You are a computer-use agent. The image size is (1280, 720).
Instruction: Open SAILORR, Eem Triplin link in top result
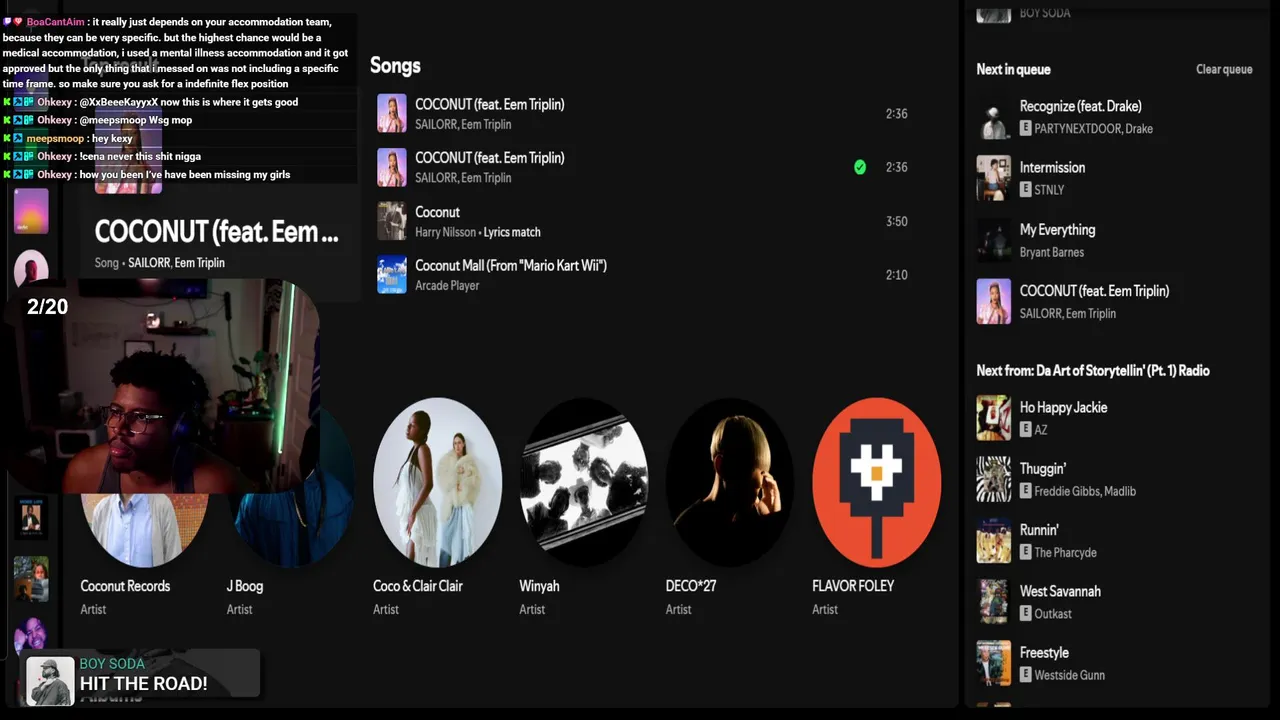pyautogui.click(x=176, y=263)
